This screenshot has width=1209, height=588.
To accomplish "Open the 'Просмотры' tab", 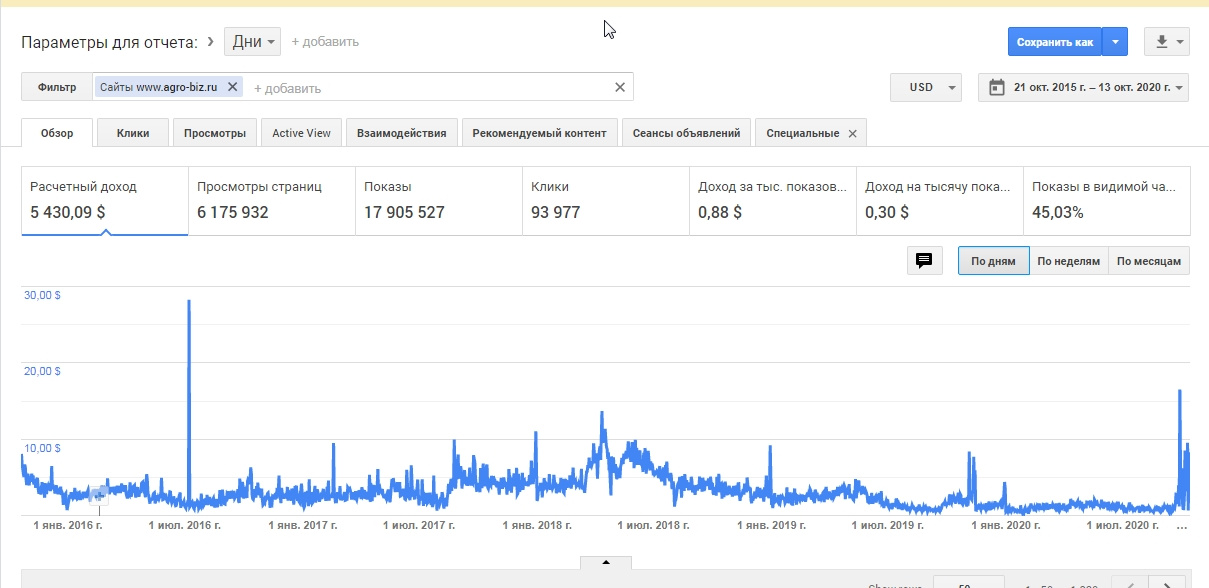I will [215, 133].
